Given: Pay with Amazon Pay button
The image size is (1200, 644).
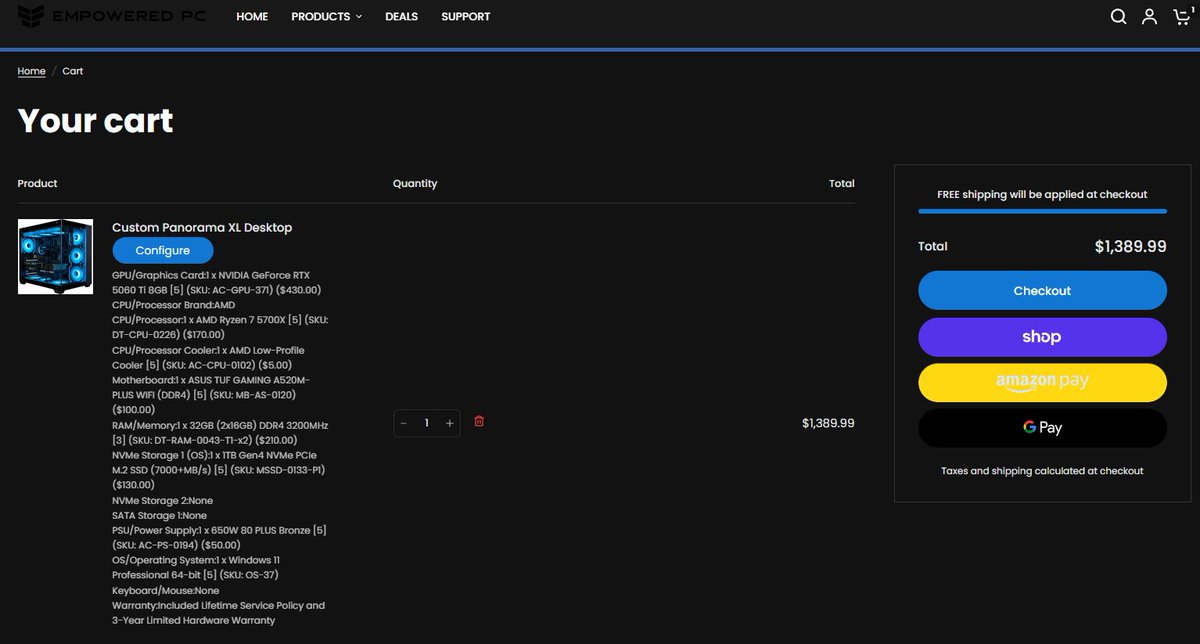Looking at the screenshot, I should click(1042, 382).
